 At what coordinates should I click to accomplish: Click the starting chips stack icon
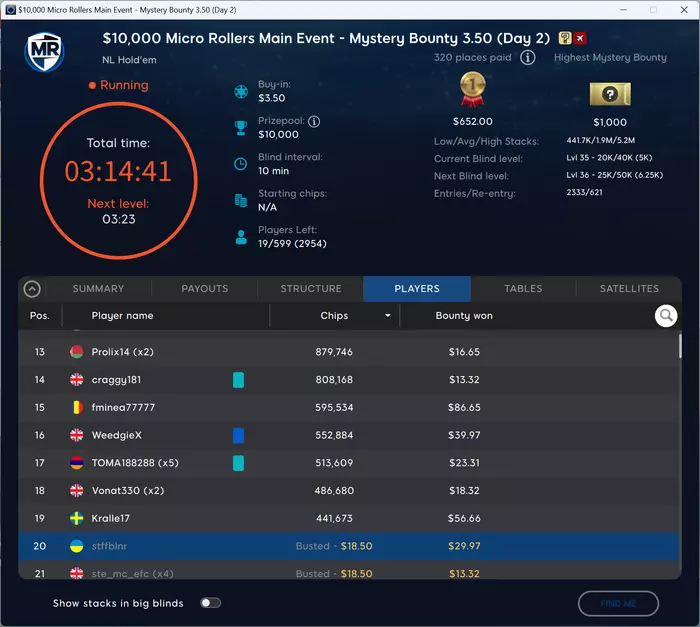coord(241,201)
